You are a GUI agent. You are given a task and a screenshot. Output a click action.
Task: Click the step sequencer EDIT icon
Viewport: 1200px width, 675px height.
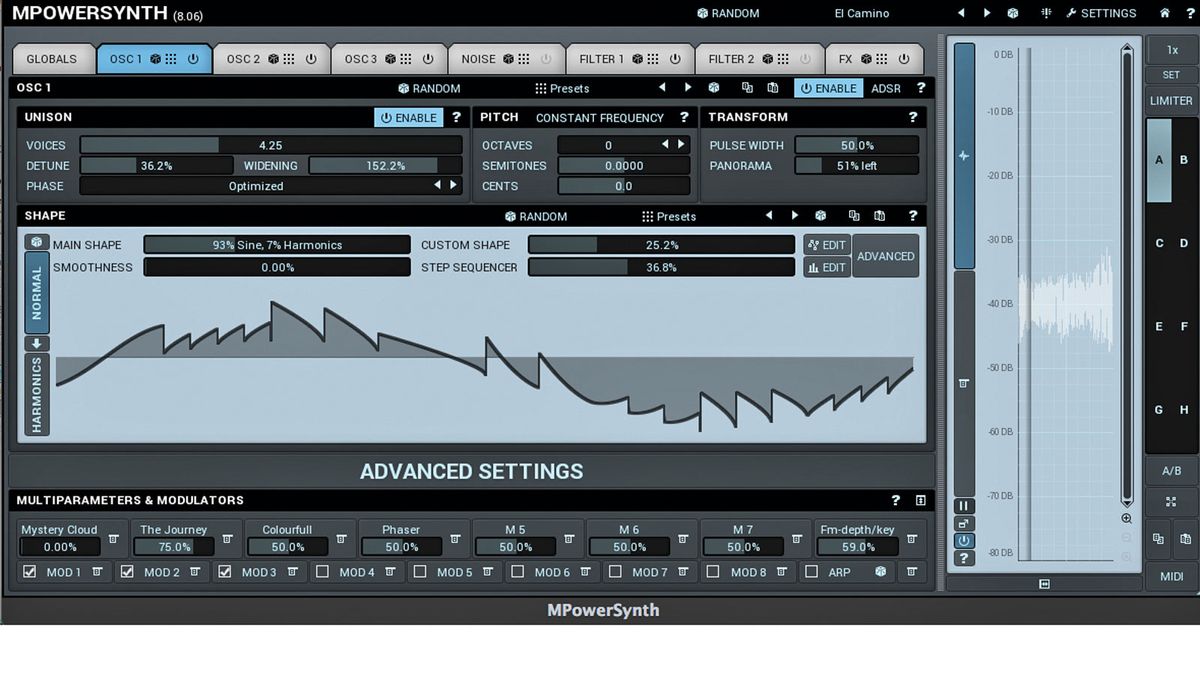pos(825,267)
